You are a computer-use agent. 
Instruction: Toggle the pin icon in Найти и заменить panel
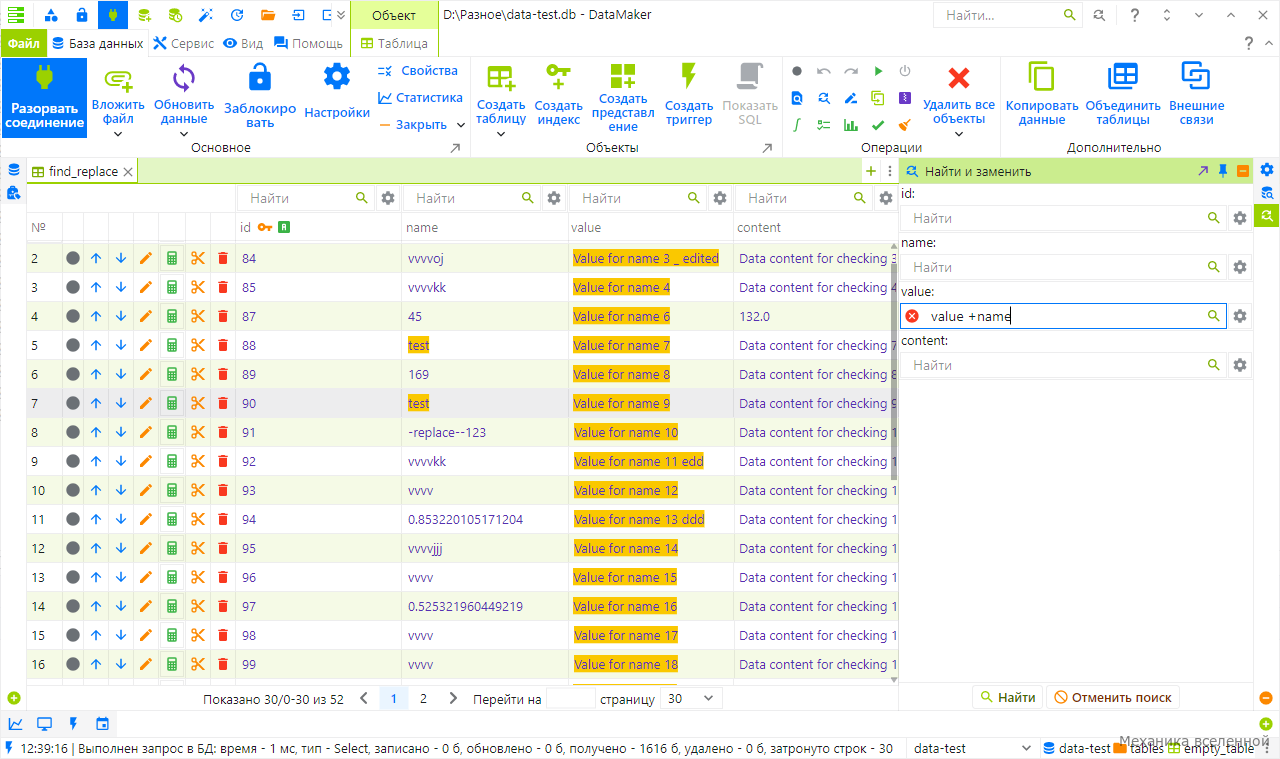coord(1223,171)
